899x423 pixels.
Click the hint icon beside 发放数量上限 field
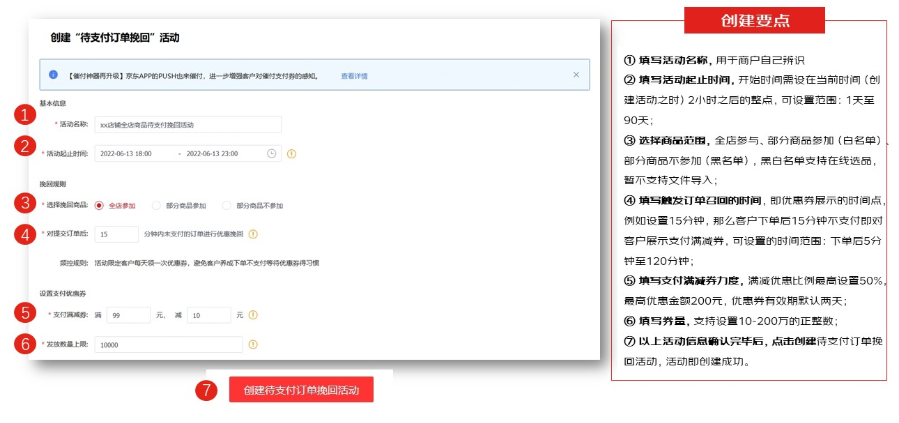(252, 344)
